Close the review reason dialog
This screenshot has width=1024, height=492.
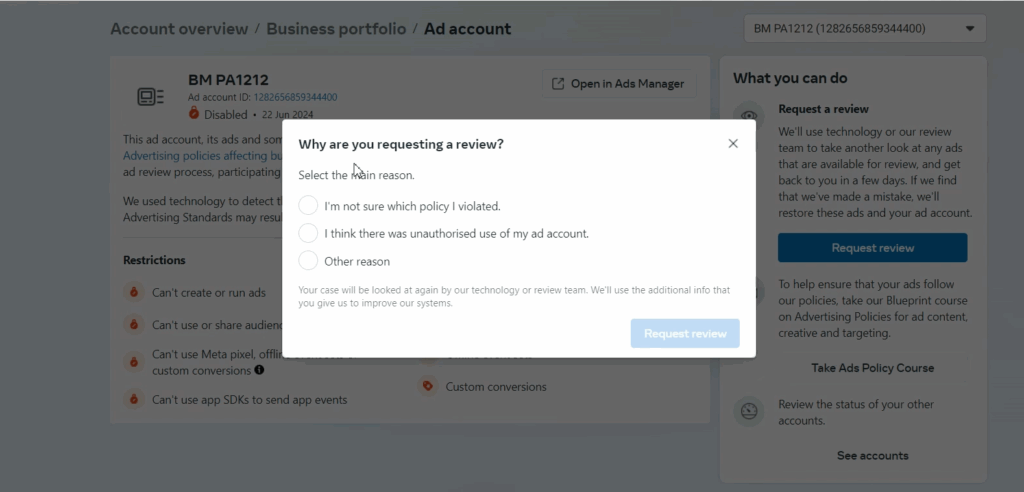tap(733, 143)
